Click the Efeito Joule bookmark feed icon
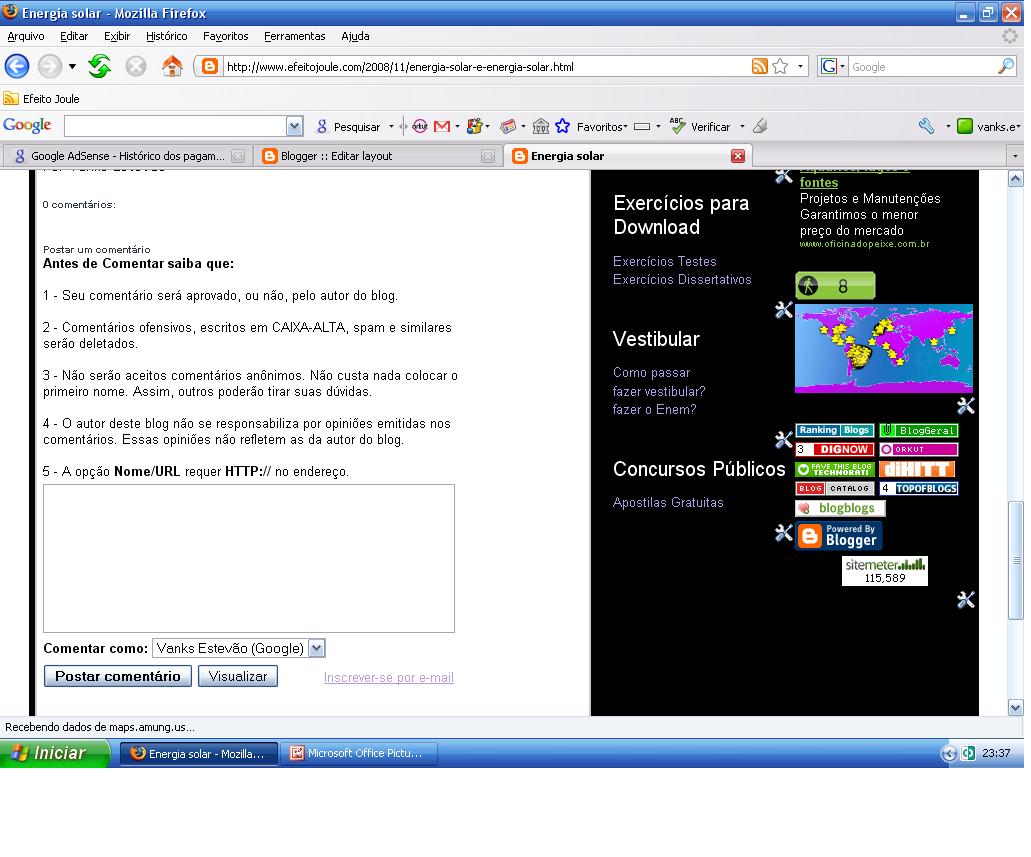The image size is (1031, 857). click(11, 99)
